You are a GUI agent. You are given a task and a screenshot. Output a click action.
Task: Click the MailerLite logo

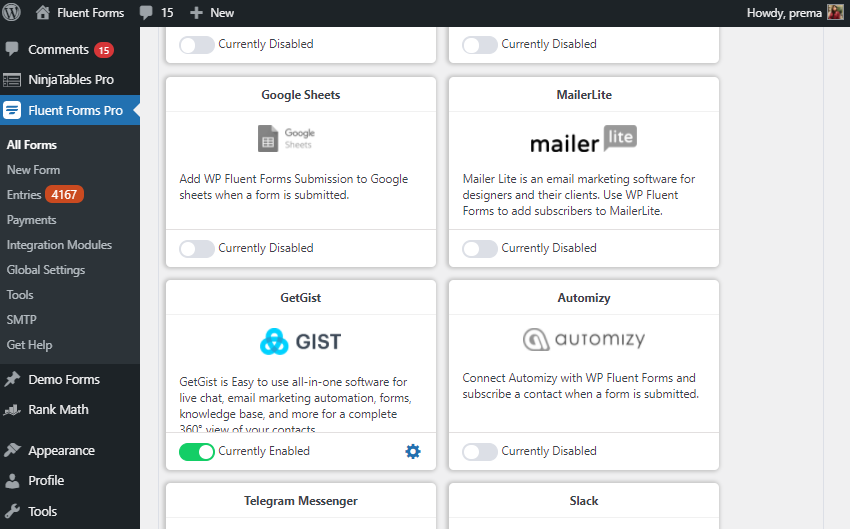coord(583,139)
